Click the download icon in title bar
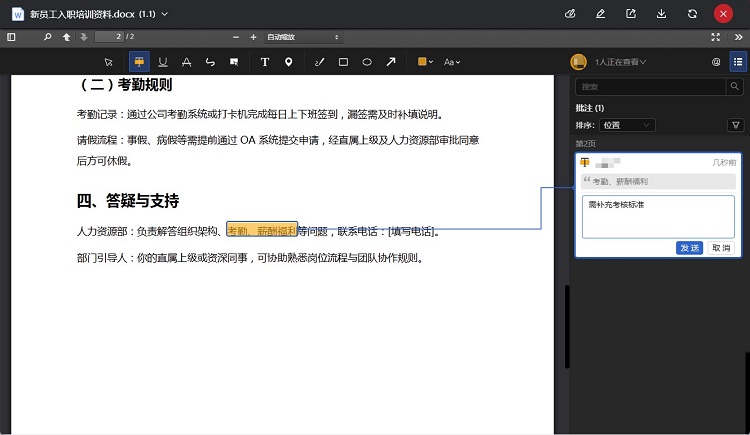This screenshot has width=750, height=435. (661, 14)
